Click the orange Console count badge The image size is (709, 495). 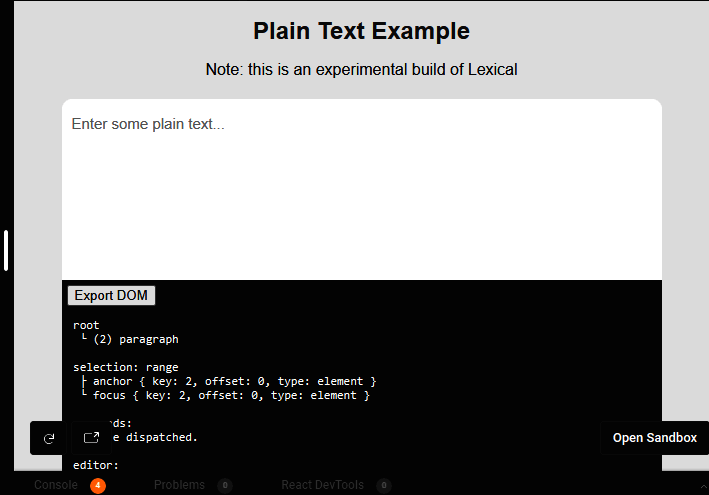[x=98, y=486]
